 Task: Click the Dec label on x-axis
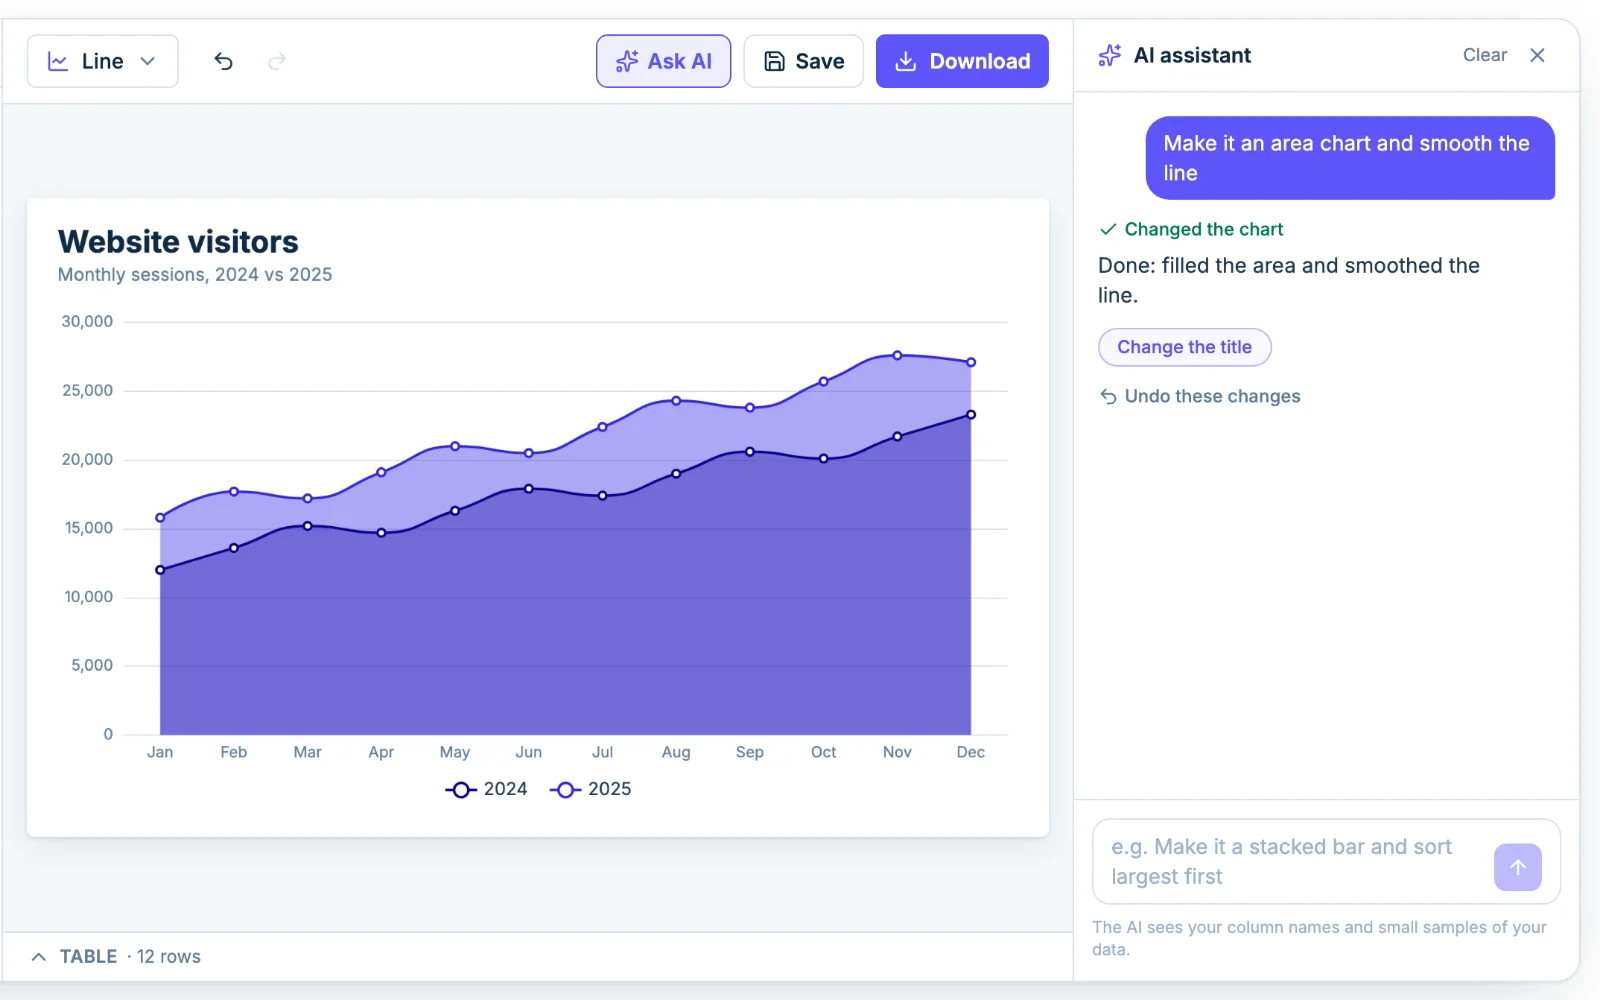point(971,752)
